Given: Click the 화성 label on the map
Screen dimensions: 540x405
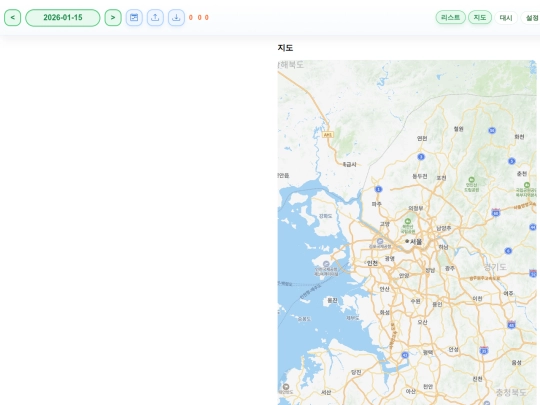Looking at the screenshot, I should click(x=384, y=312).
